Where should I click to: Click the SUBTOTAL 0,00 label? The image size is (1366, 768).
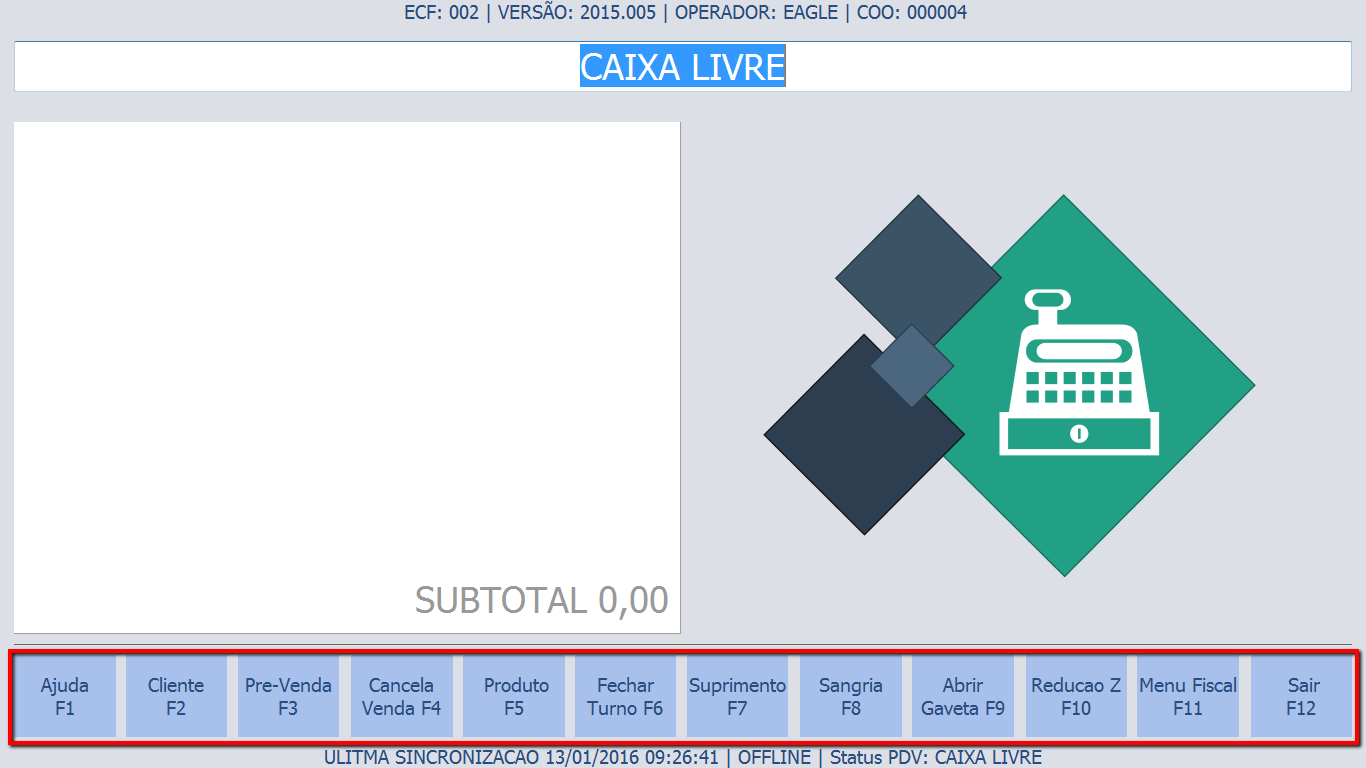[542, 600]
